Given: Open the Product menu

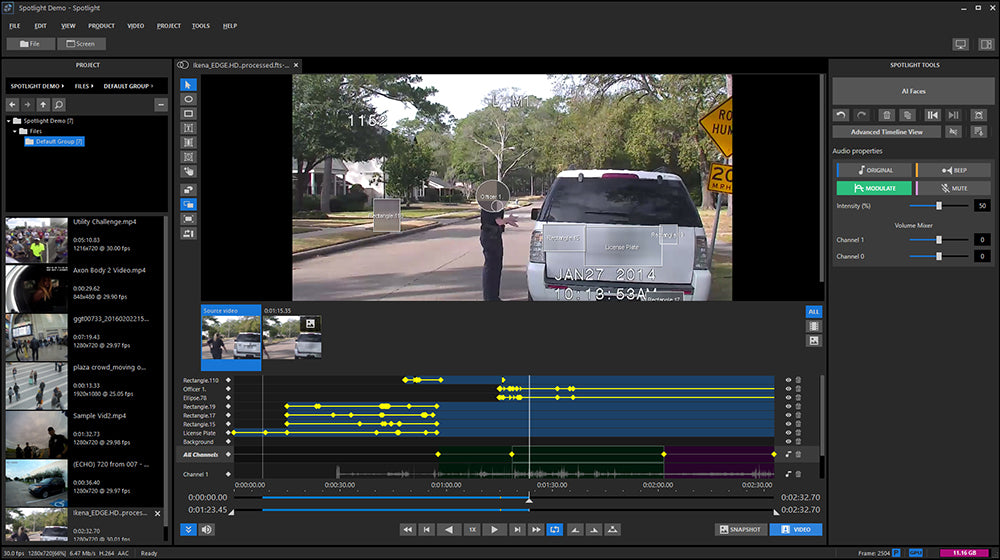Looking at the screenshot, I should pyautogui.click(x=101, y=25).
